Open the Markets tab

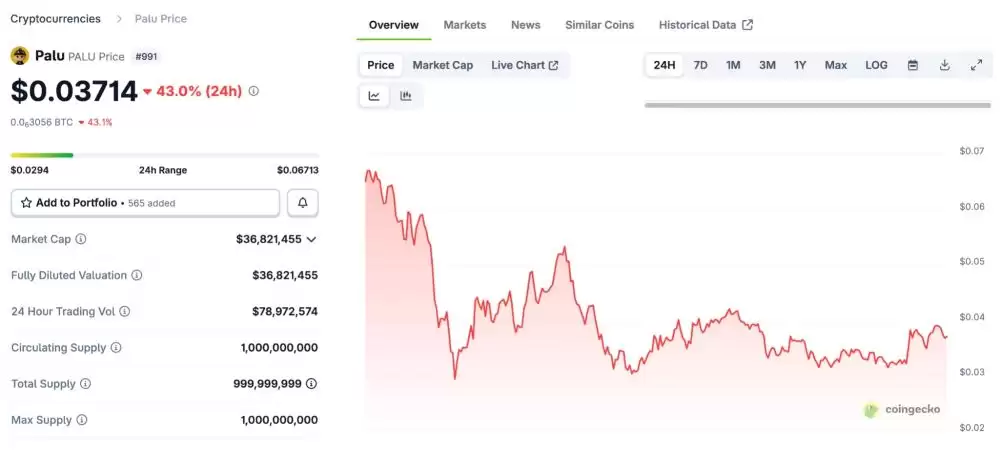click(x=464, y=25)
